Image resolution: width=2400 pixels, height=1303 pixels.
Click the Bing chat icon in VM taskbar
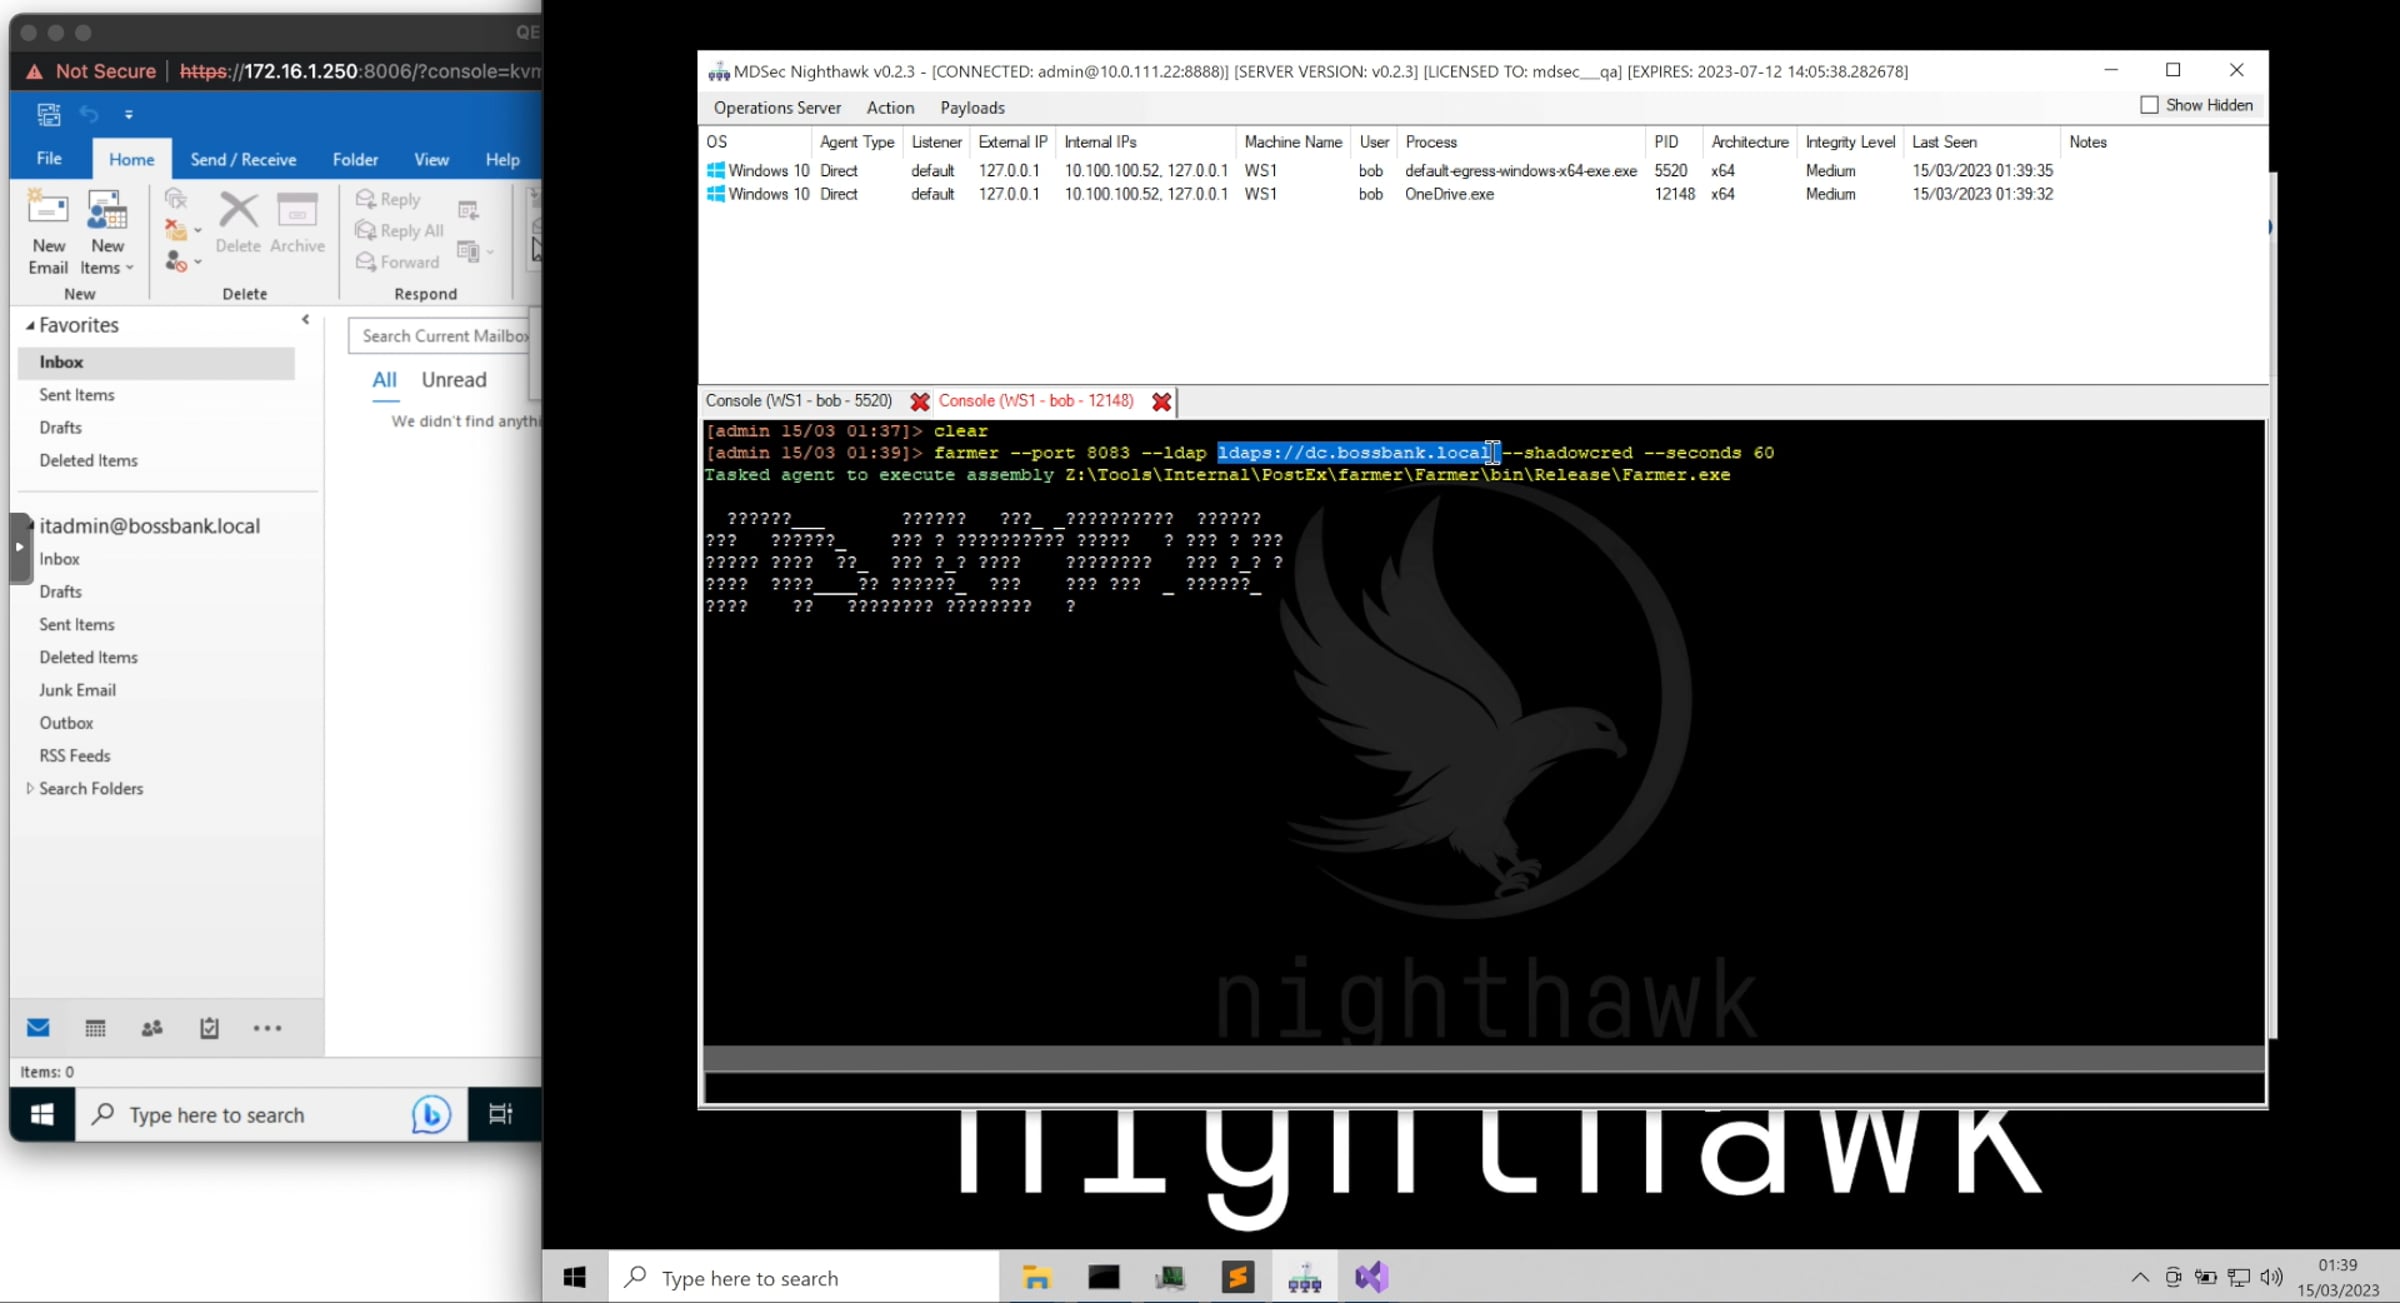[x=431, y=1114]
